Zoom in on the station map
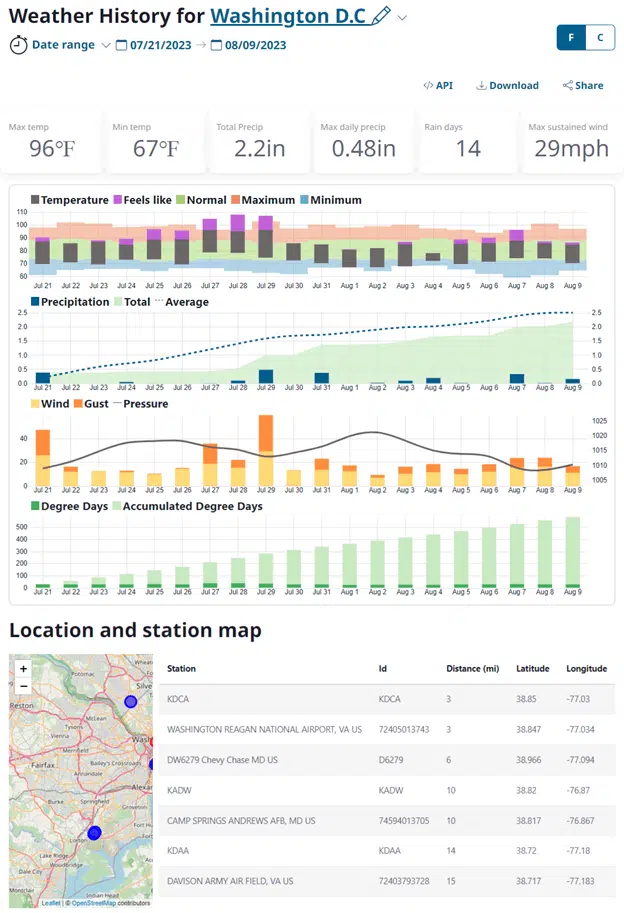This screenshot has height=913, width=624. pyautogui.click(x=23, y=668)
